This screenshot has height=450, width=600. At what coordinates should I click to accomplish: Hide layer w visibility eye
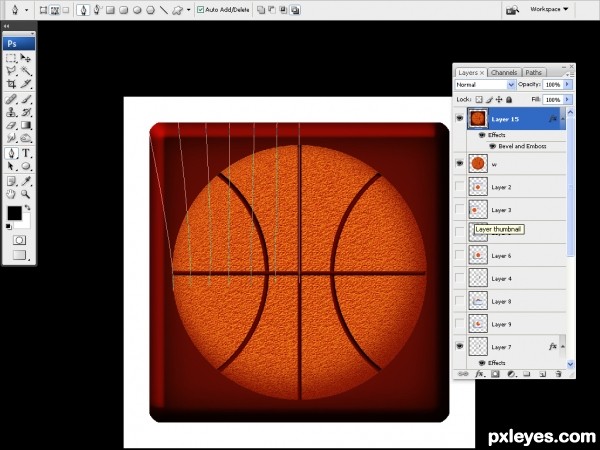click(460, 163)
